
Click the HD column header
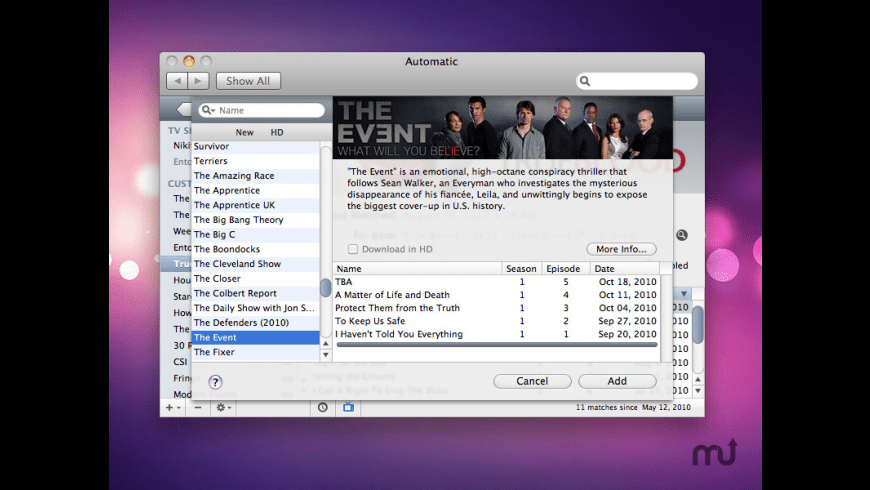coord(277,132)
